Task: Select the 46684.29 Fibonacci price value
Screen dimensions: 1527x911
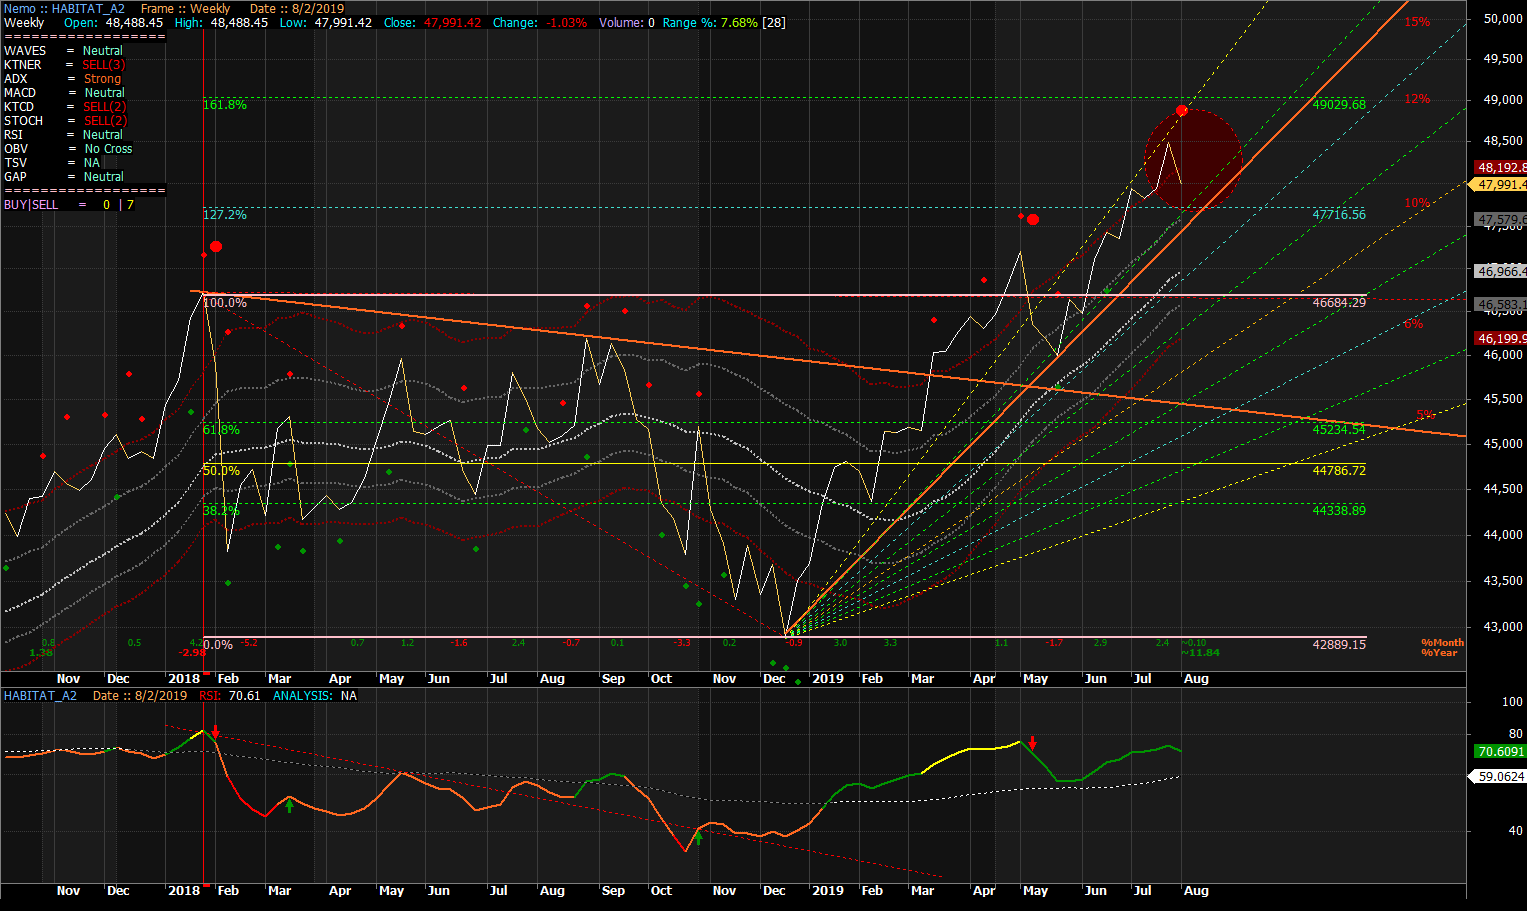Action: coord(1339,302)
